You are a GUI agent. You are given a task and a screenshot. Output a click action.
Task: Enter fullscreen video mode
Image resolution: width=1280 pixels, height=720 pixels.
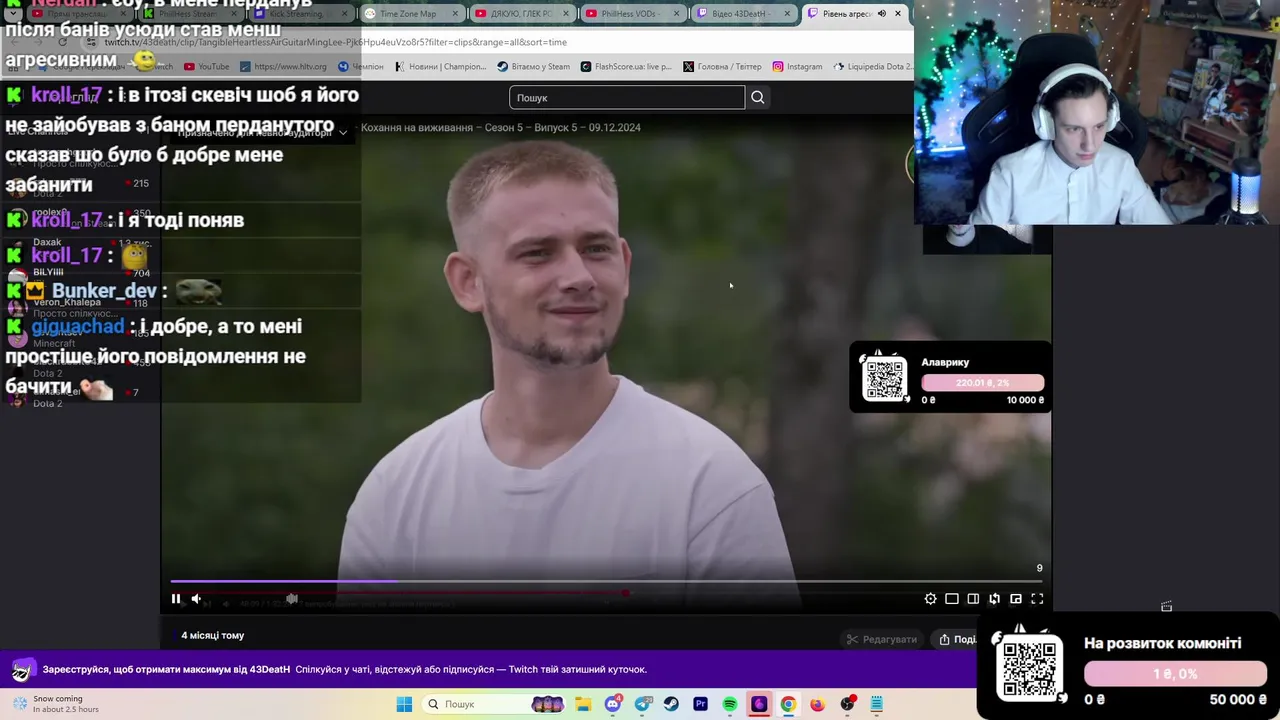click(1037, 599)
